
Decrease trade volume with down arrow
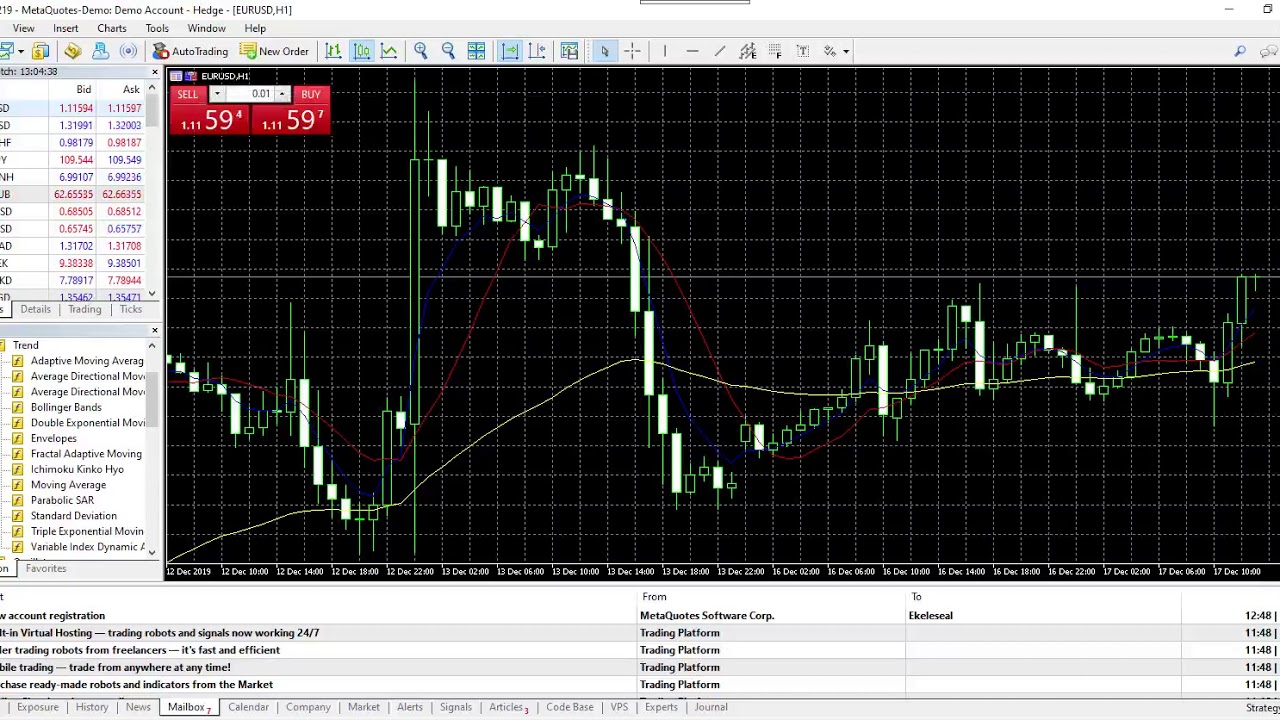click(217, 94)
